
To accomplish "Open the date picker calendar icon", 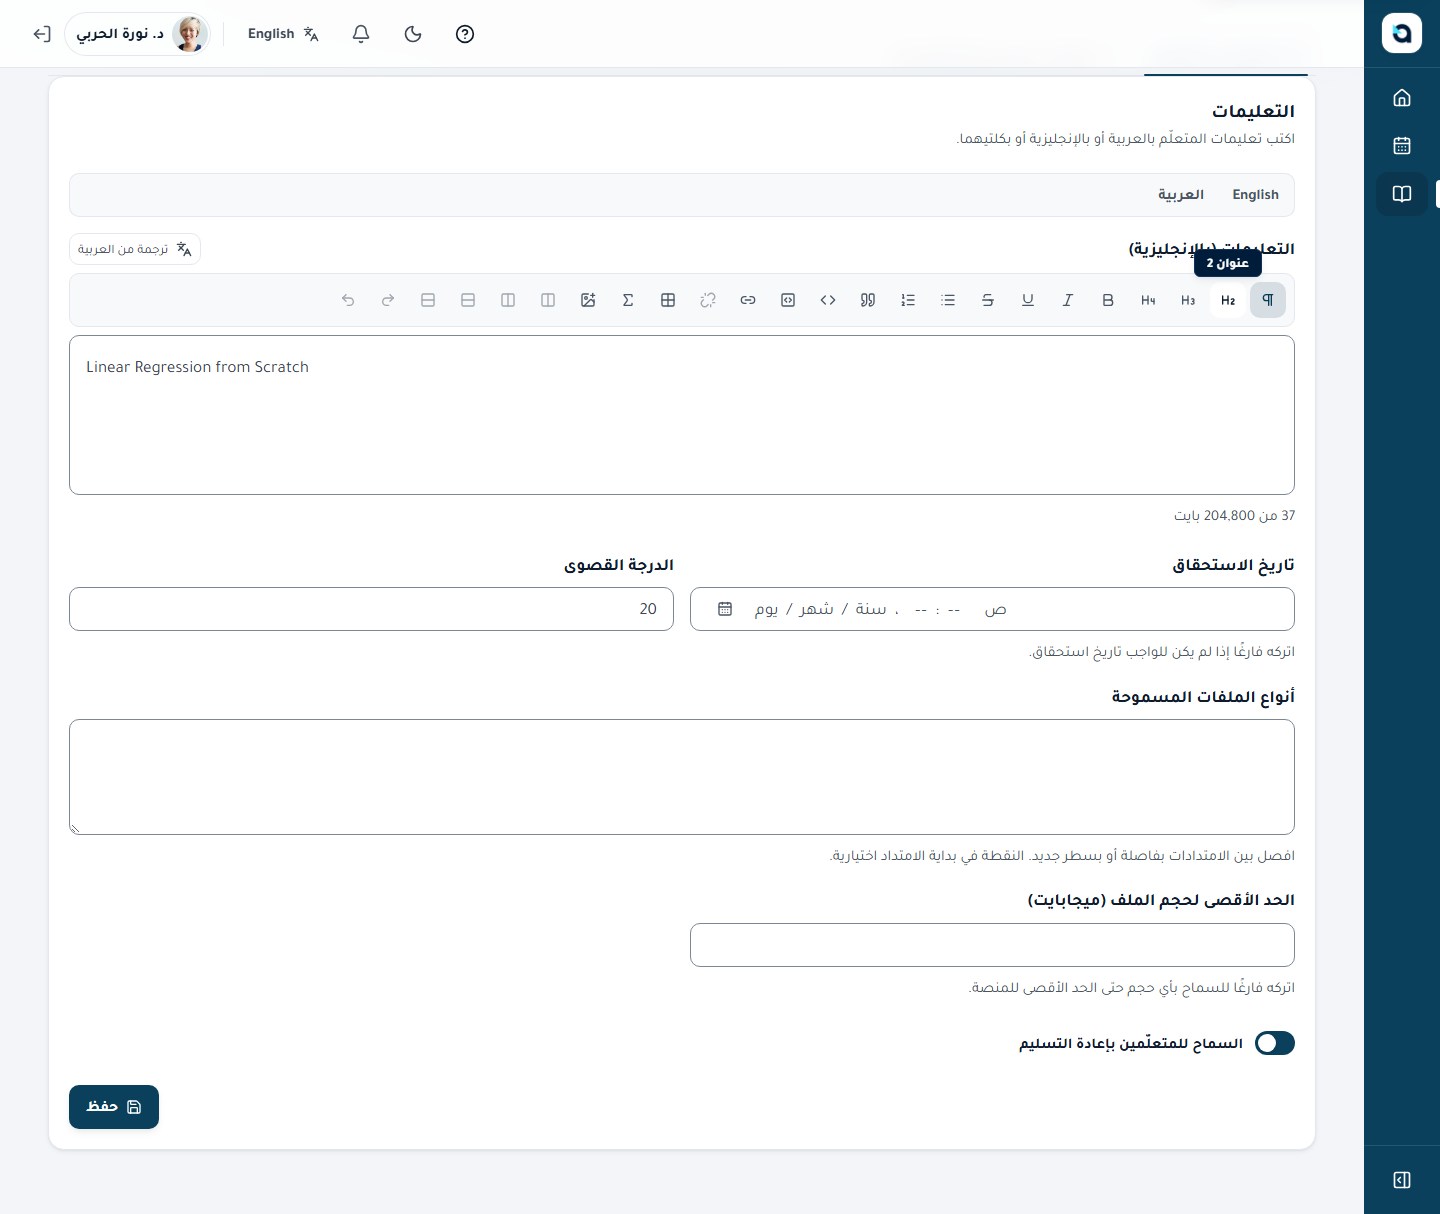I will point(725,609).
